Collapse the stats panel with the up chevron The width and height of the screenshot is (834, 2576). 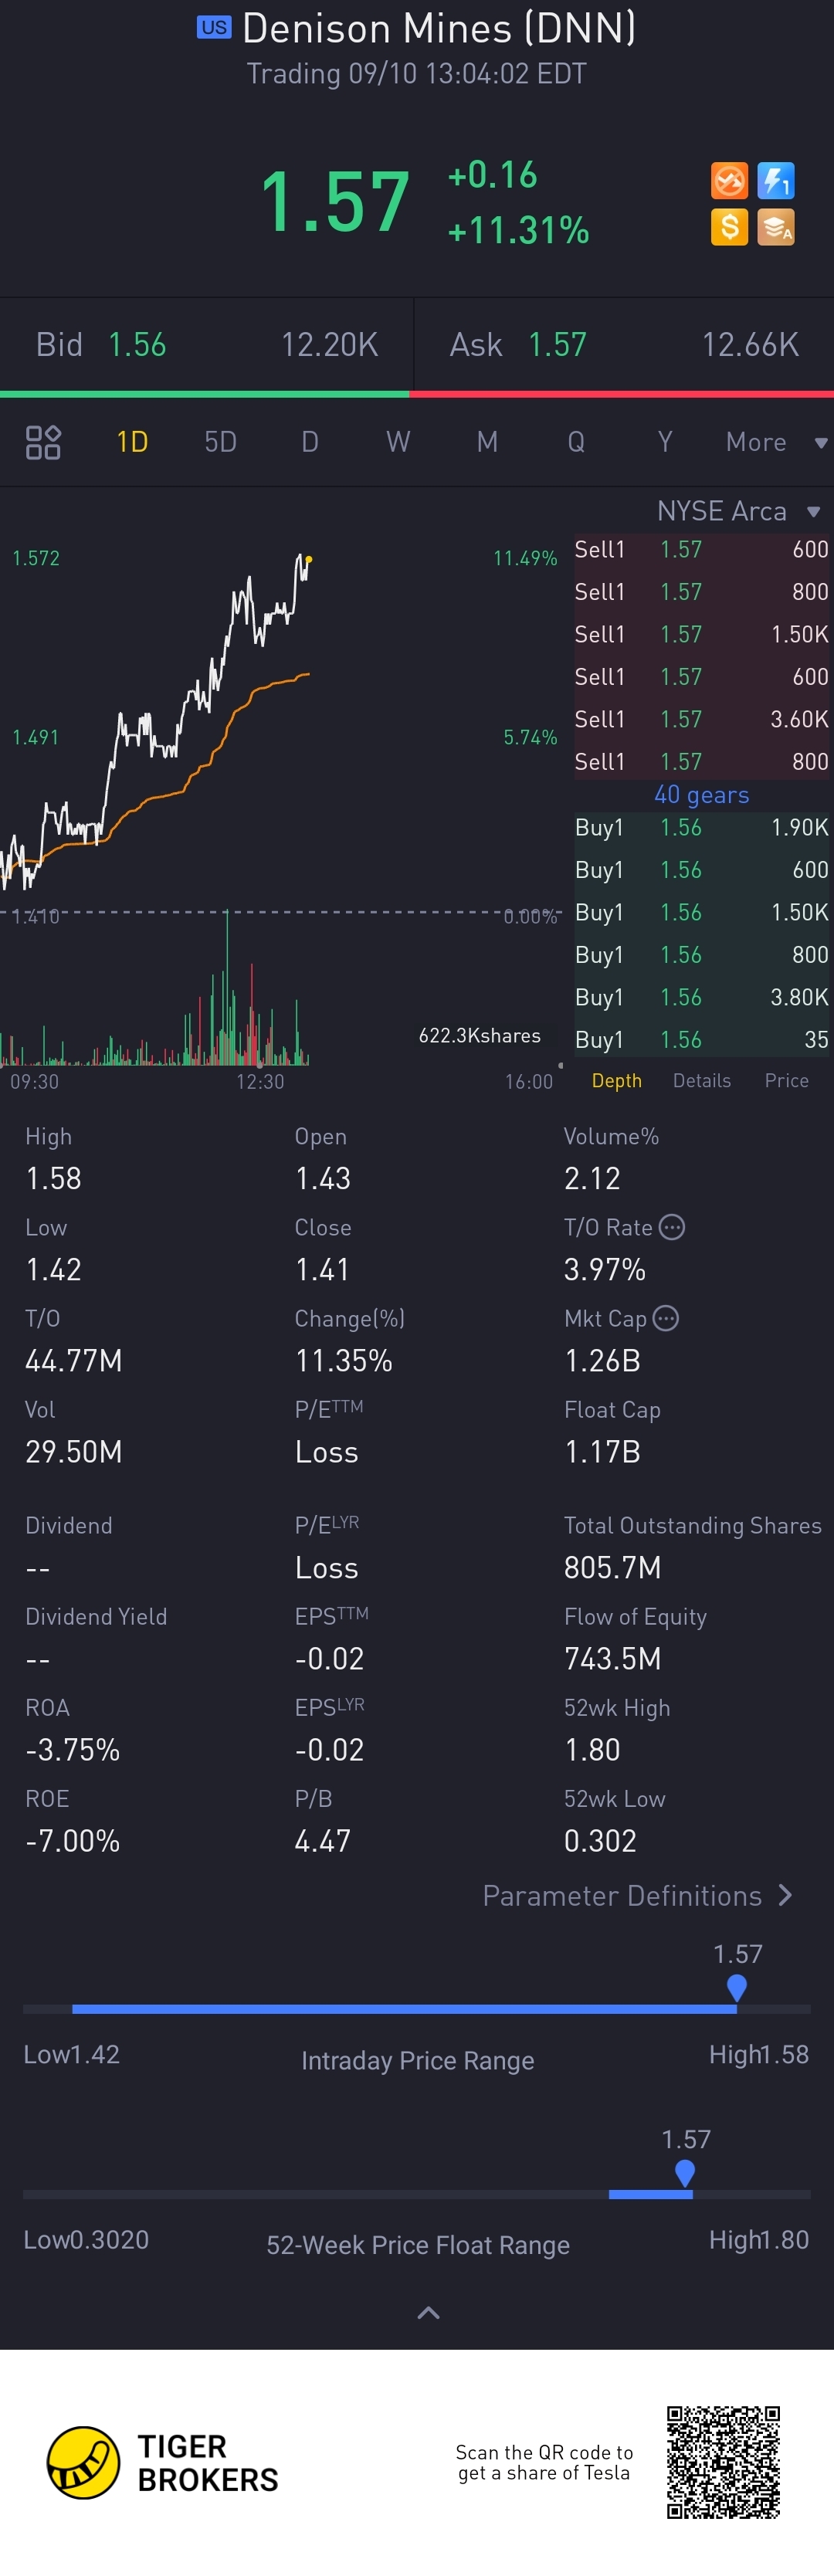click(428, 2313)
